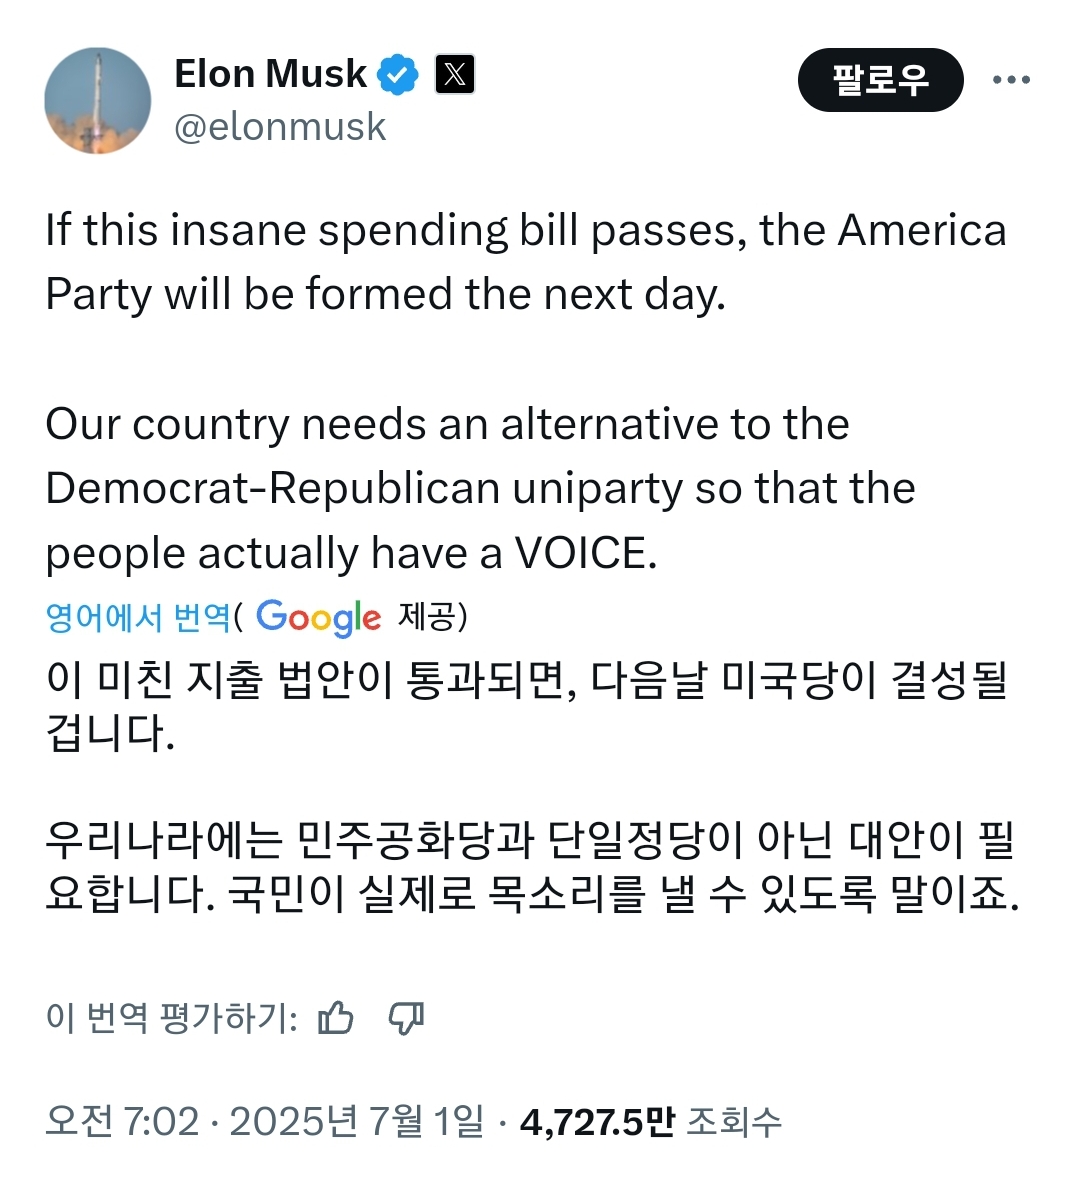Screen dimensions: 1080x1187
Task: Click the thumbs down translation rating icon
Action: 406,1019
